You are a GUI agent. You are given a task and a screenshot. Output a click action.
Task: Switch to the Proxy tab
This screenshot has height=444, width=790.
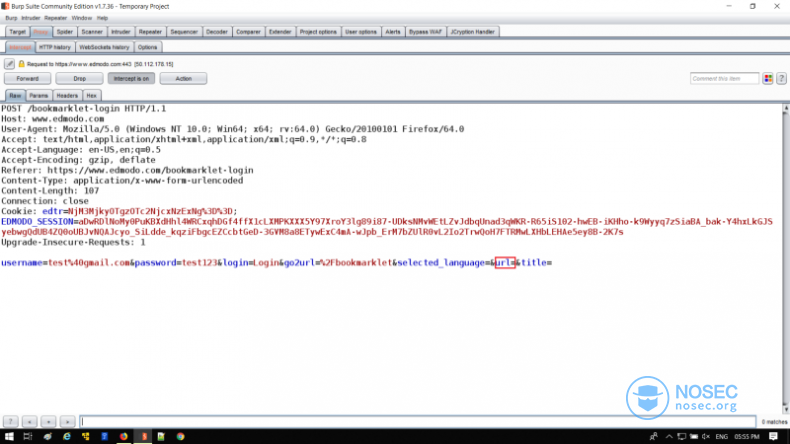pos(40,32)
